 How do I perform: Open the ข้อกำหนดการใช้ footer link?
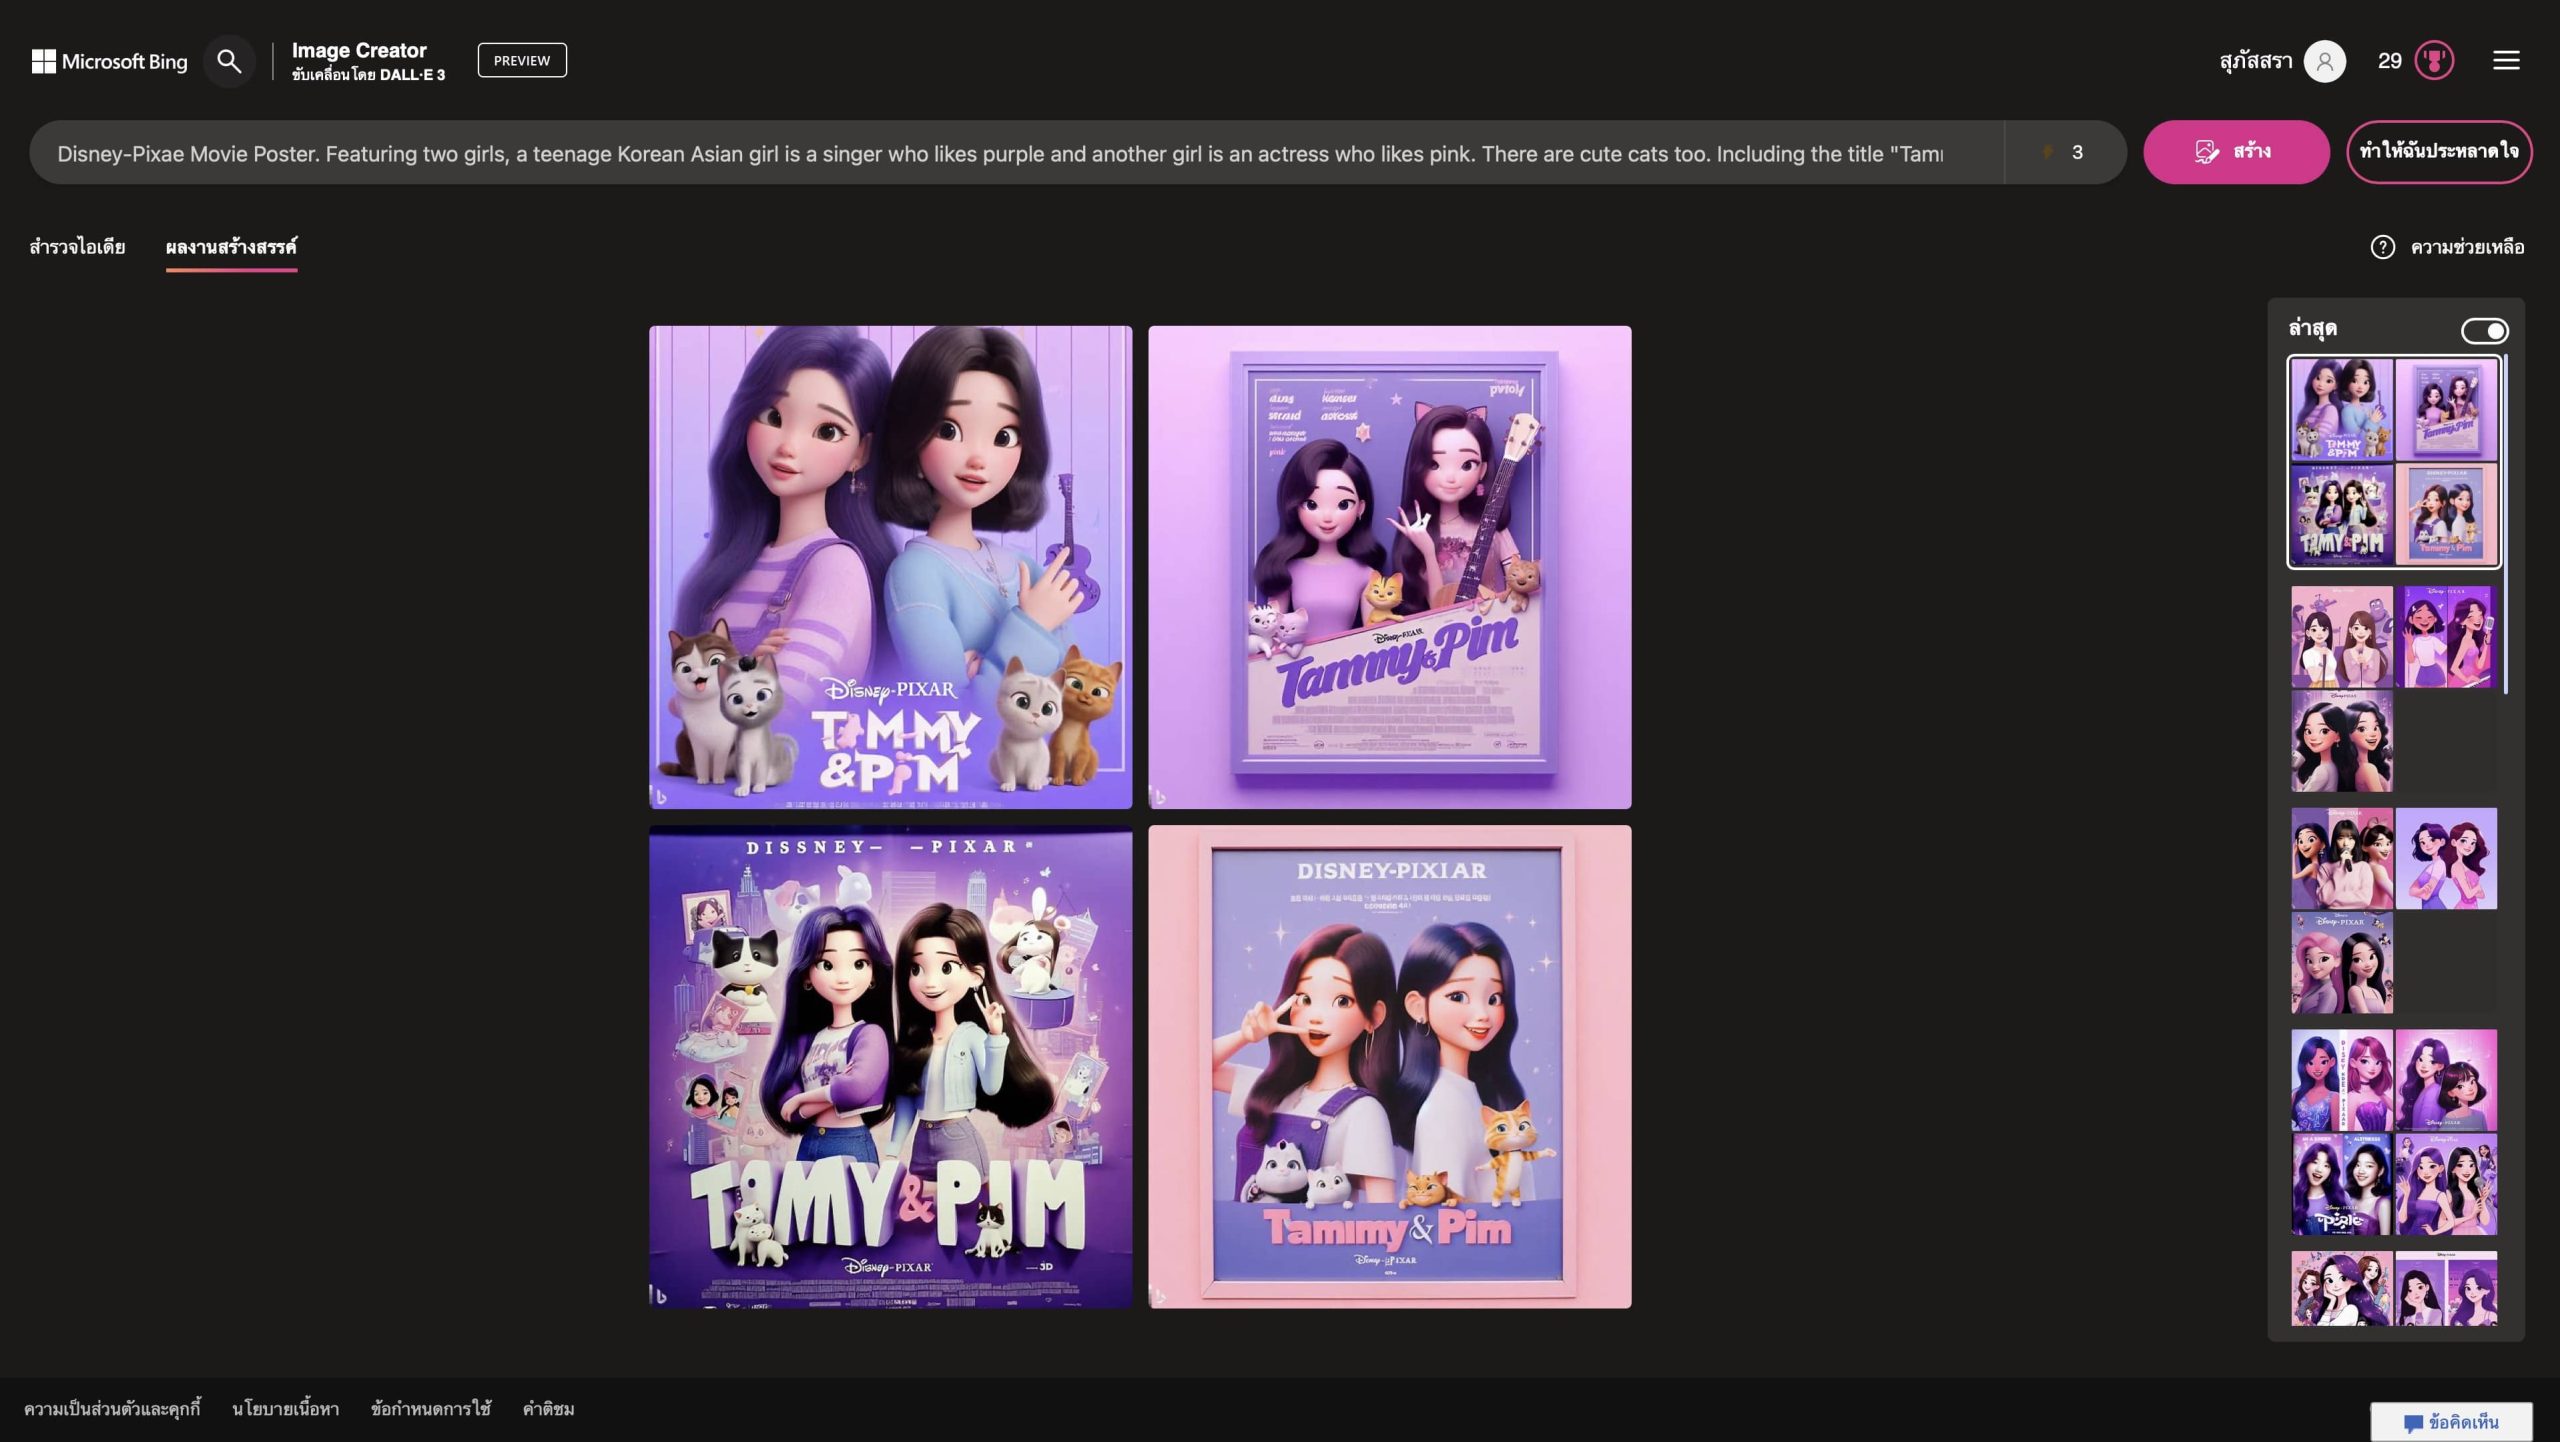(x=430, y=1408)
